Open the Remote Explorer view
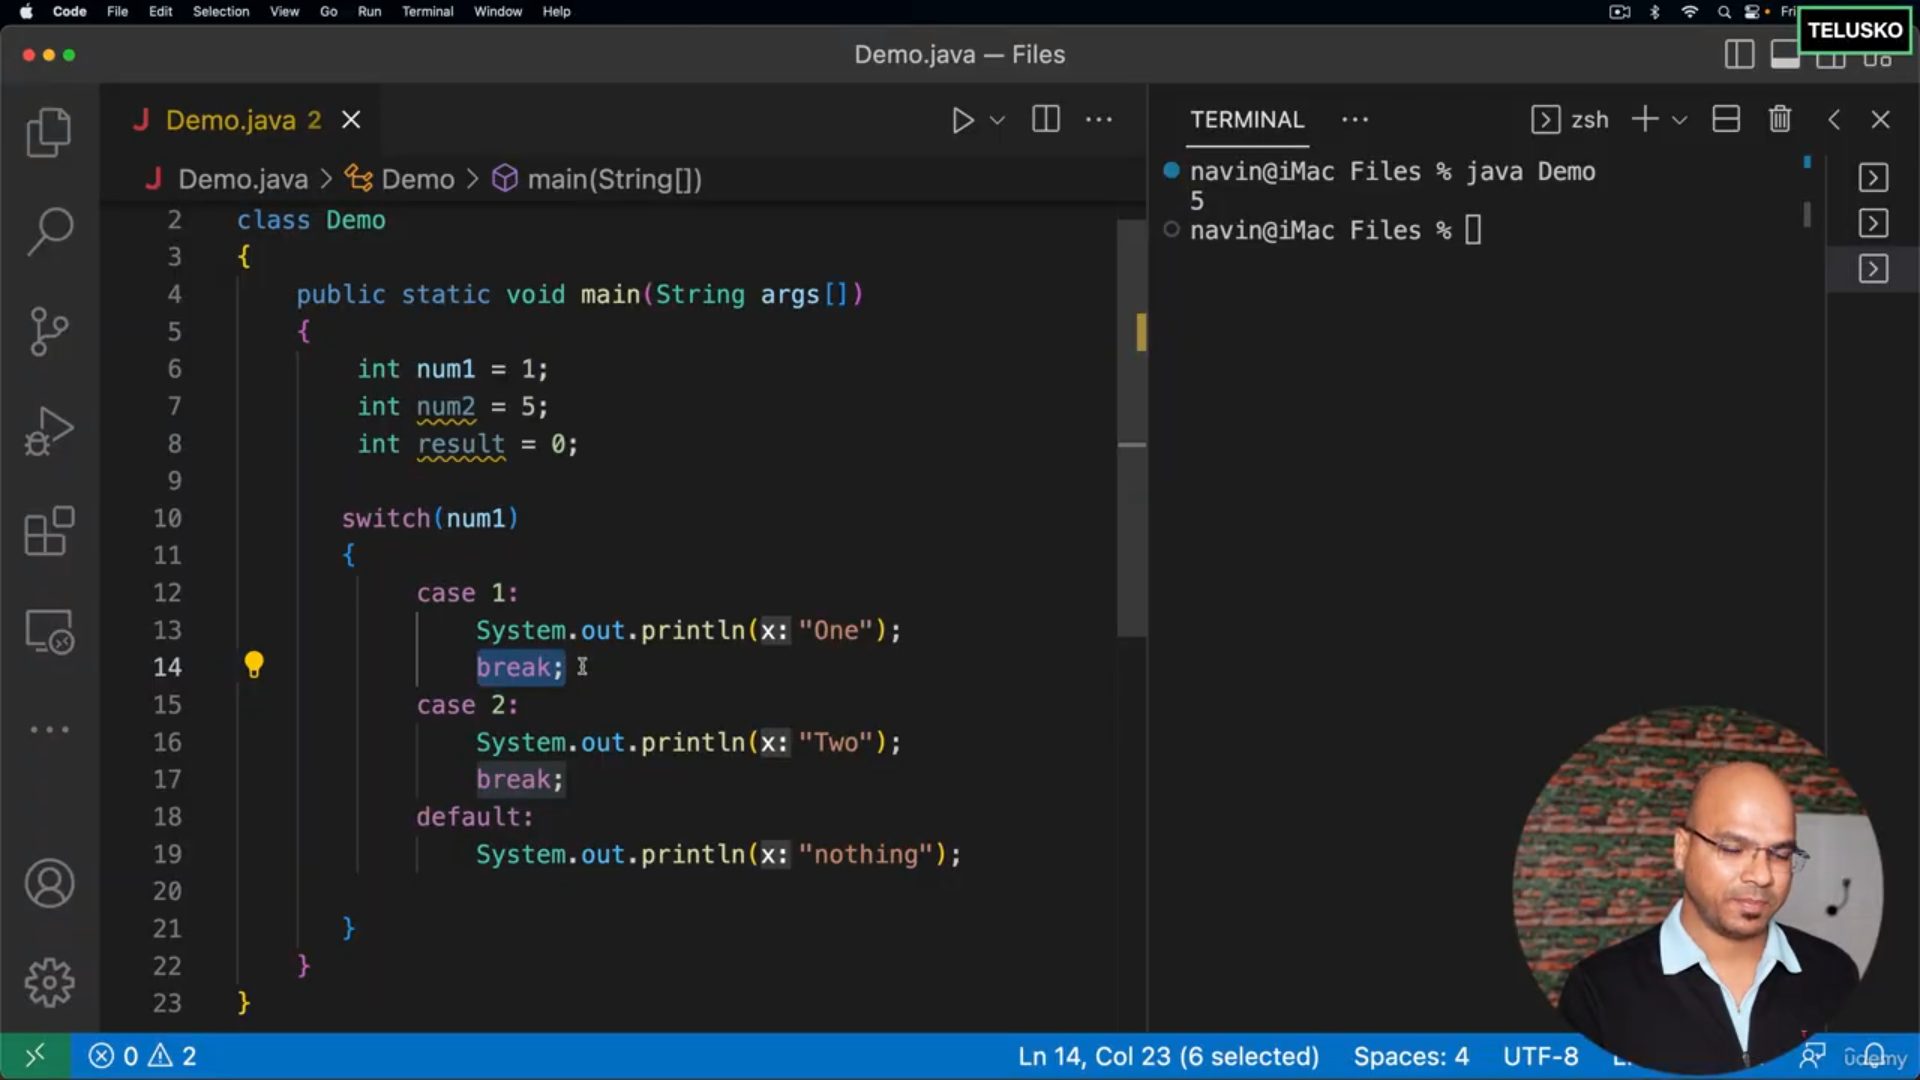Screen dimensions: 1920x1080 (x=48, y=631)
